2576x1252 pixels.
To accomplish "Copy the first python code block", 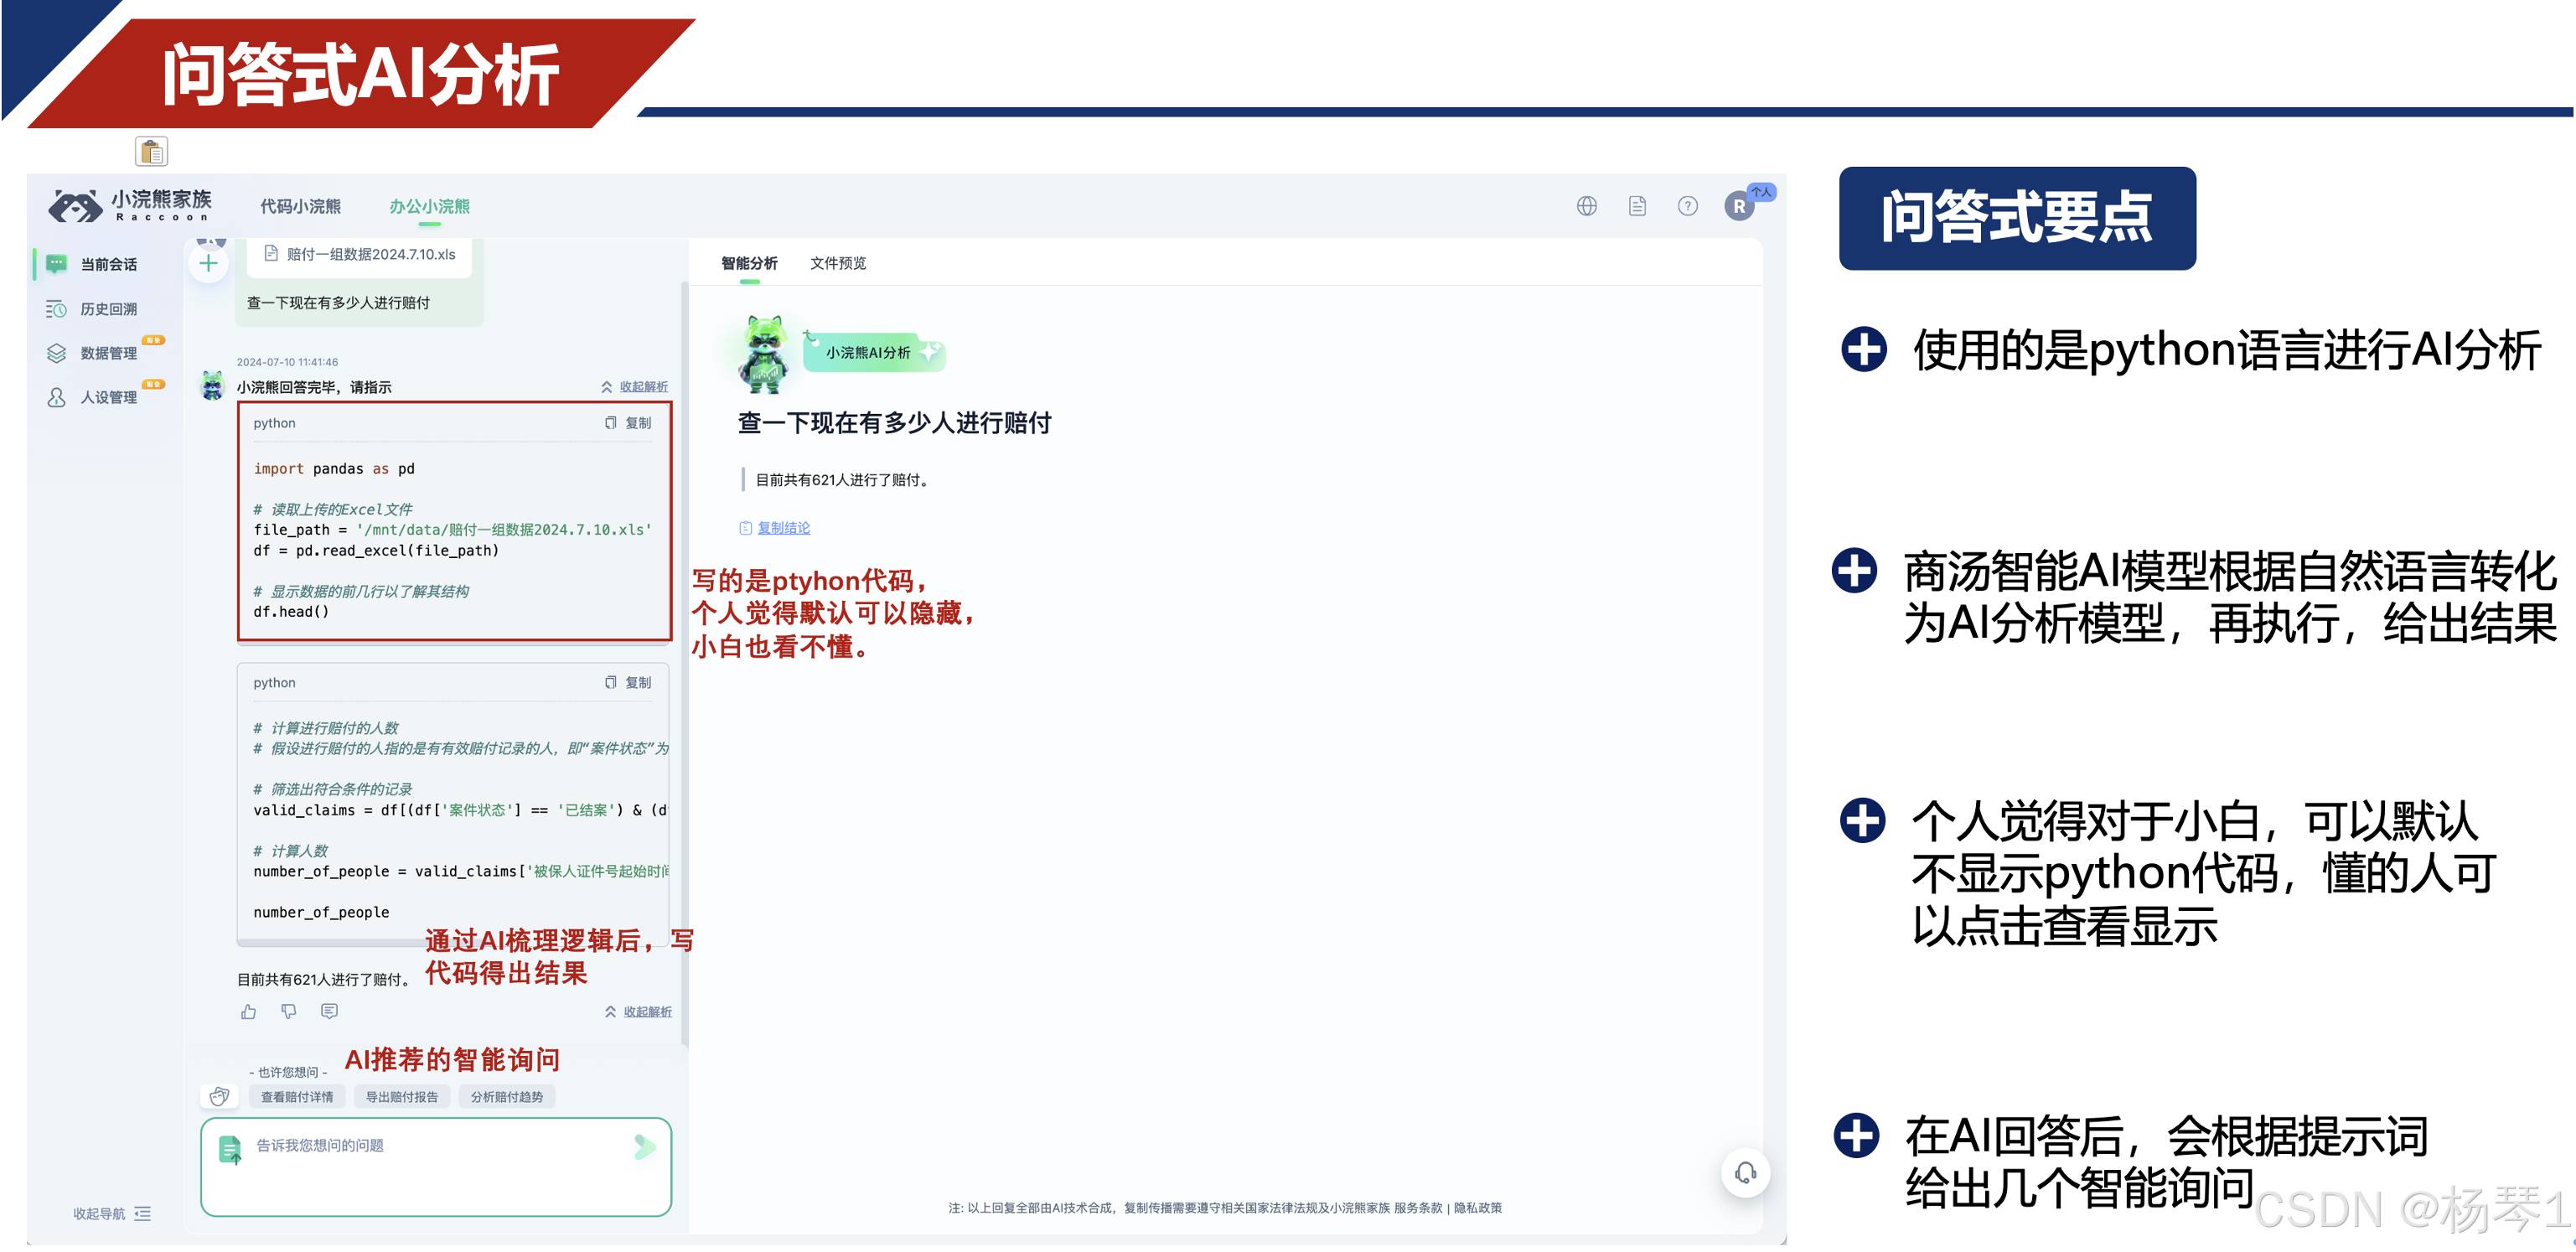I will 628,423.
